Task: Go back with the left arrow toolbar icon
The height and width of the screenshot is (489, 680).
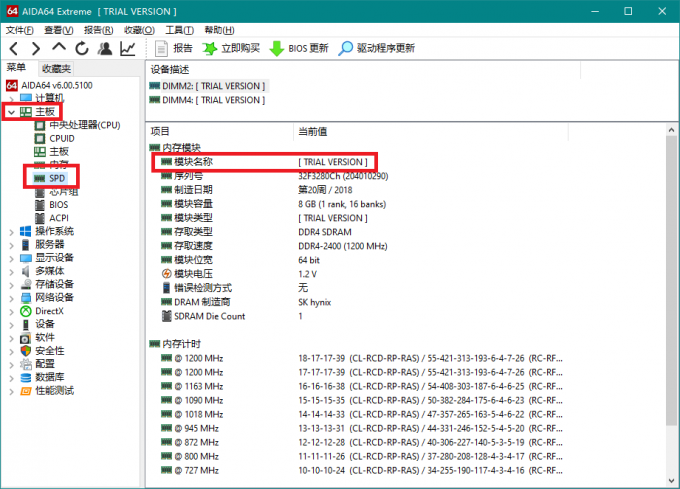Action: click(x=14, y=48)
